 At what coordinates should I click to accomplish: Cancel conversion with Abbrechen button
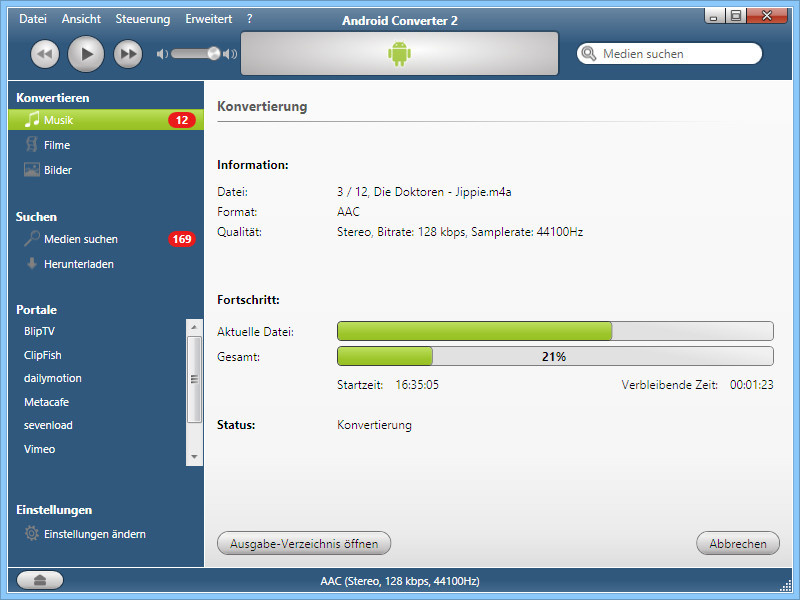click(738, 543)
